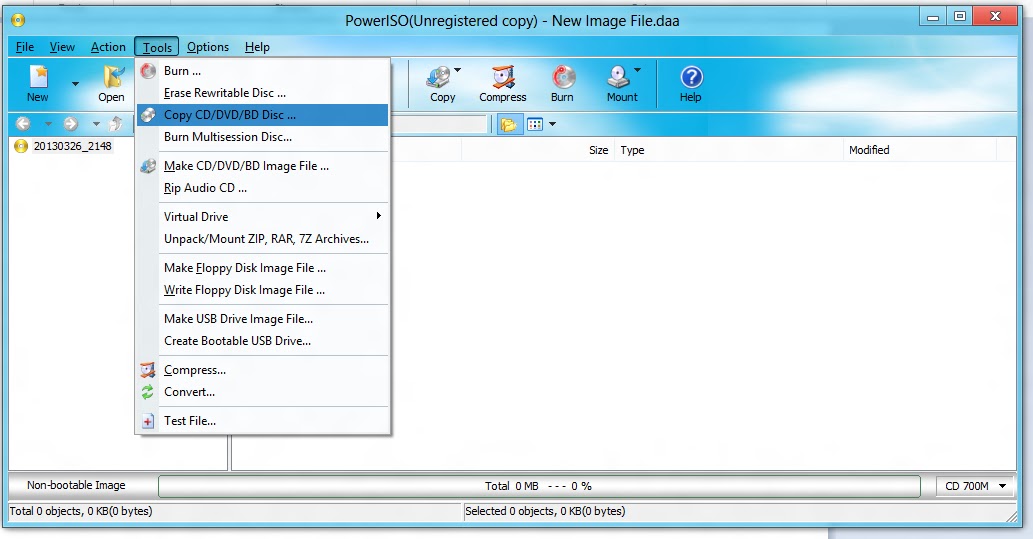Choose Make USB Drive Image File...
The image size is (1033, 539).
tap(263, 319)
